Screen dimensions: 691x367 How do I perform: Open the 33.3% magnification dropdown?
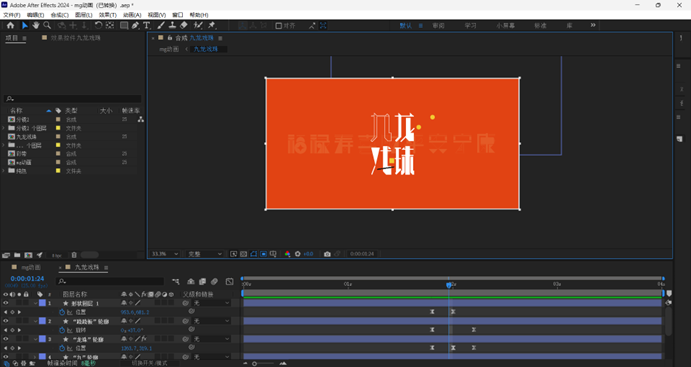(x=165, y=254)
